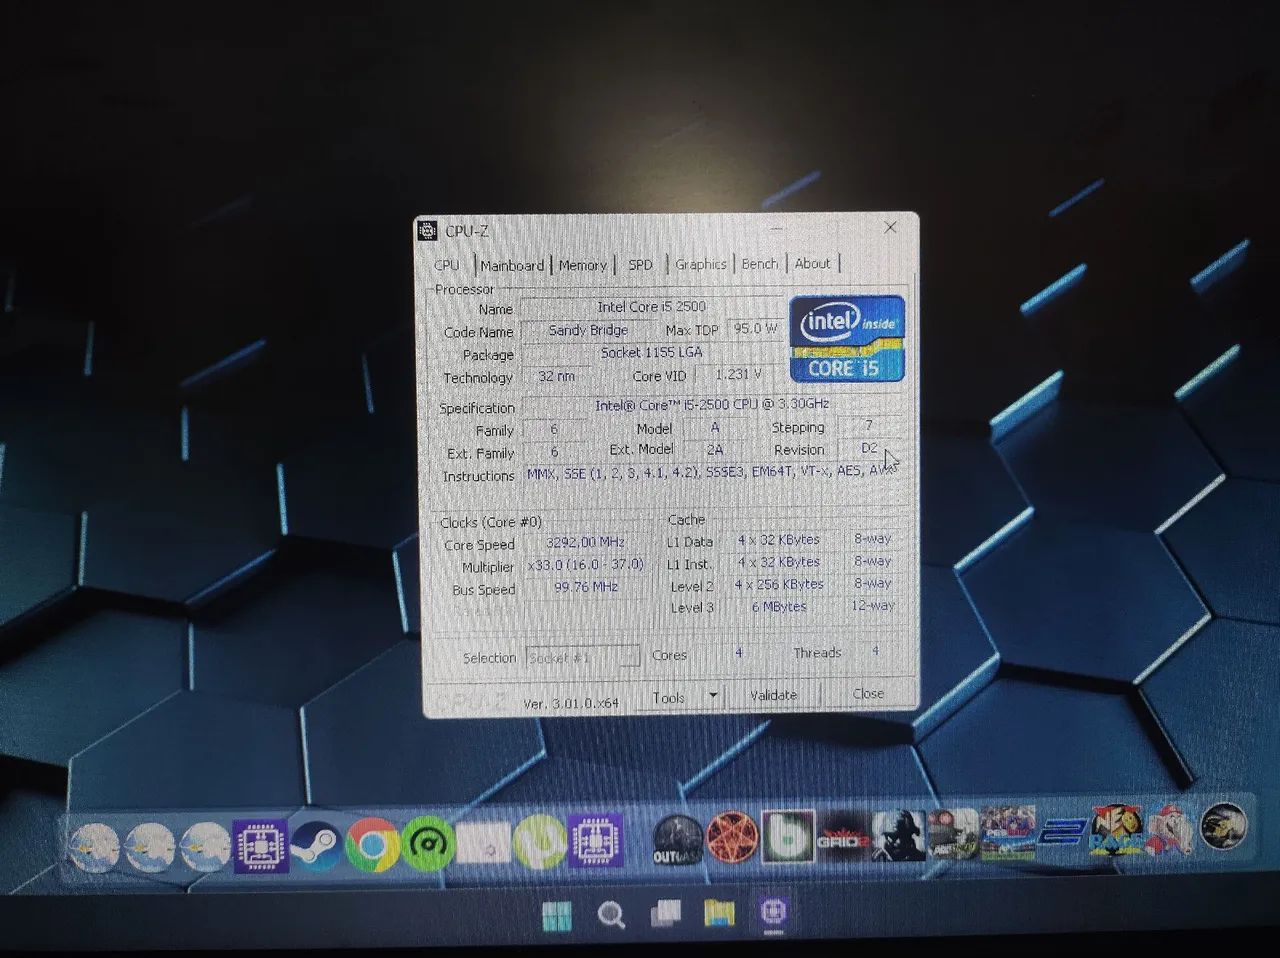Image resolution: width=1280 pixels, height=958 pixels.
Task: Click the Core Speed value '3292.00 MHz'
Action: 585,542
